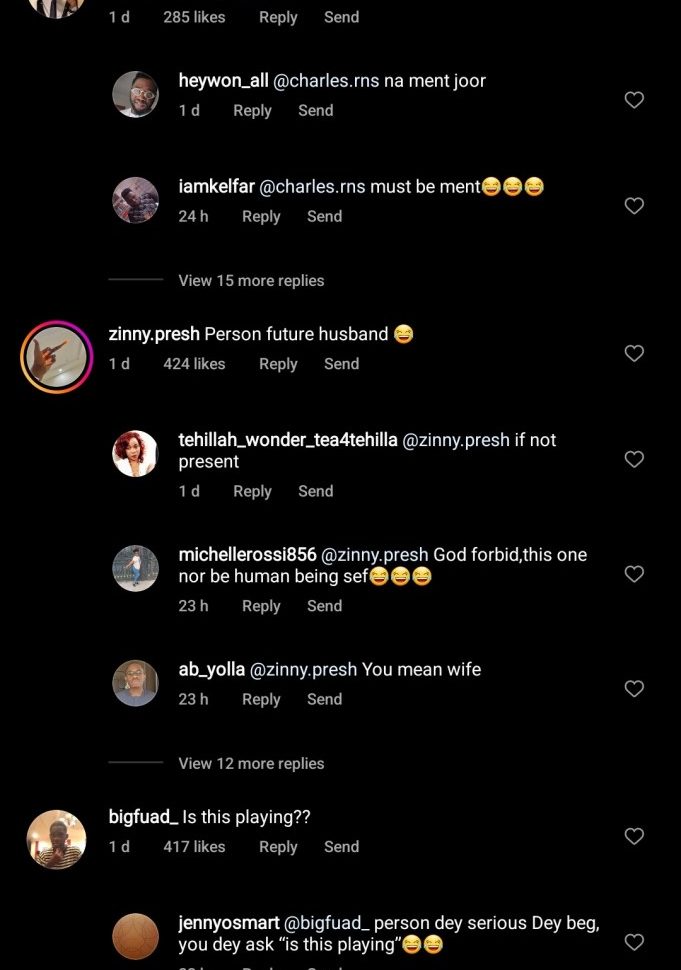Open michellerossi856's profile via username
681x970 pixels.
pyautogui.click(x=247, y=555)
